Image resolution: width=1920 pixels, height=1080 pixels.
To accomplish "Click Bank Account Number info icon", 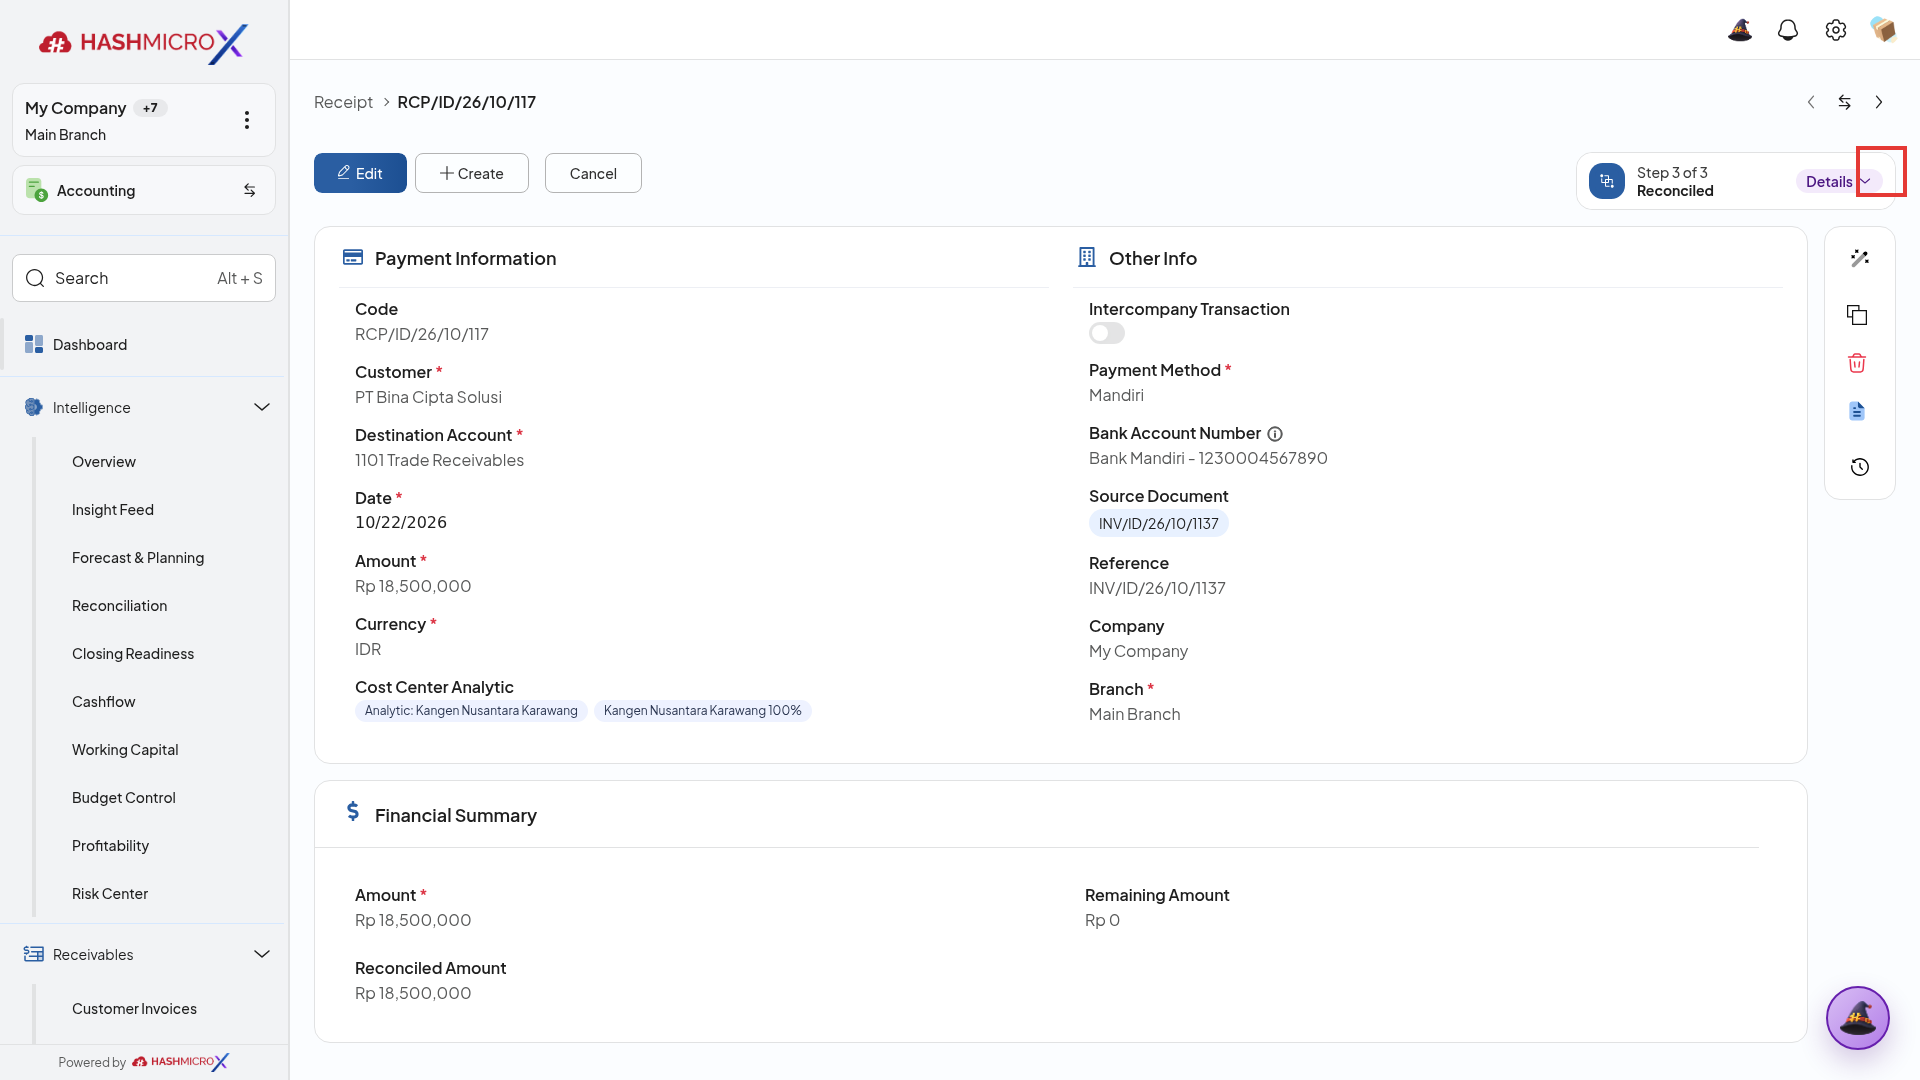I will click(x=1275, y=434).
